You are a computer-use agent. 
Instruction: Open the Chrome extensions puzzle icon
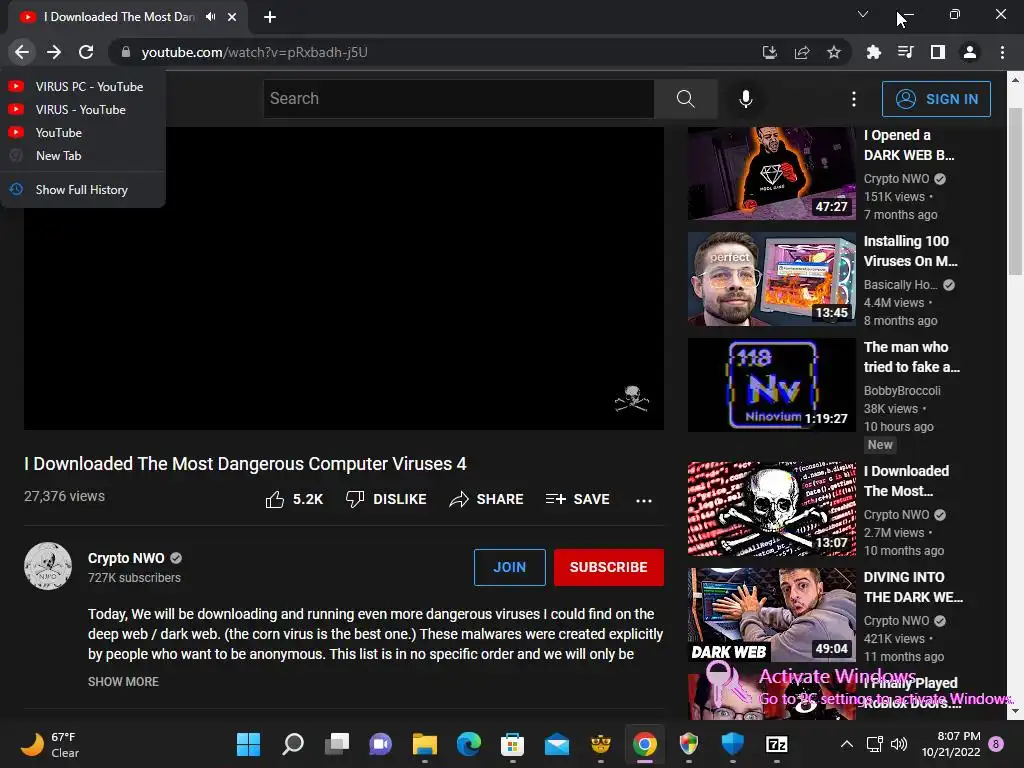874,52
